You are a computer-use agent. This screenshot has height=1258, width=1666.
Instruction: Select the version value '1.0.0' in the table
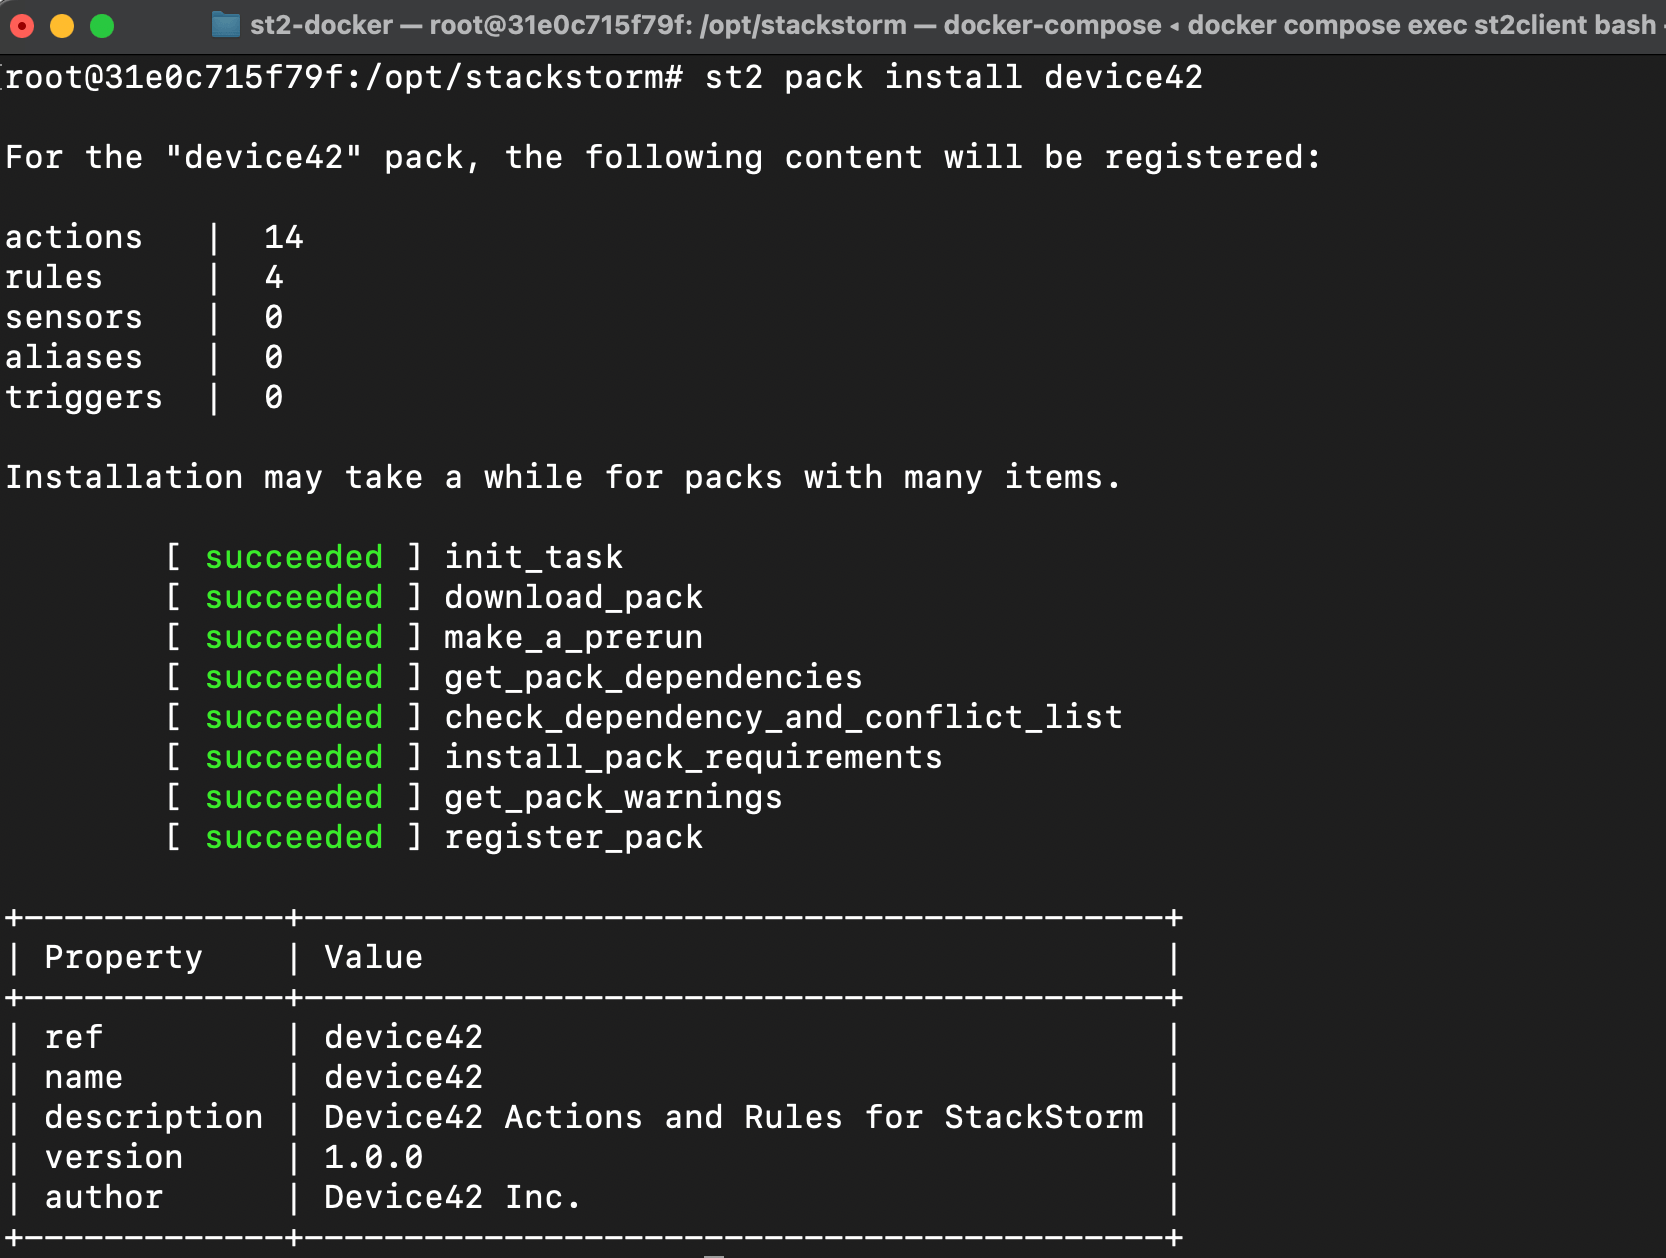[373, 1157]
